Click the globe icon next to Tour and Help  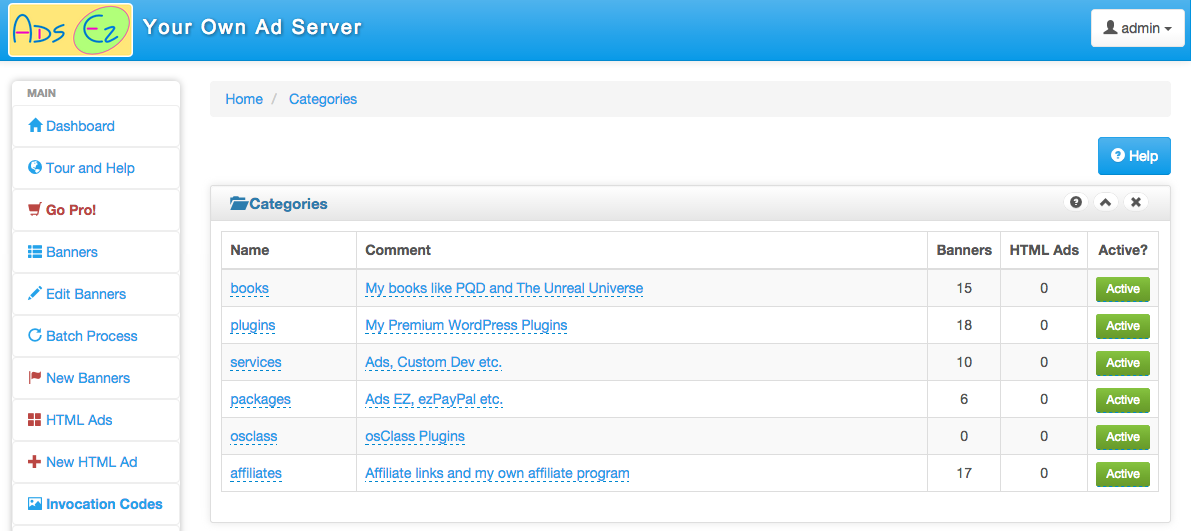click(x=34, y=167)
